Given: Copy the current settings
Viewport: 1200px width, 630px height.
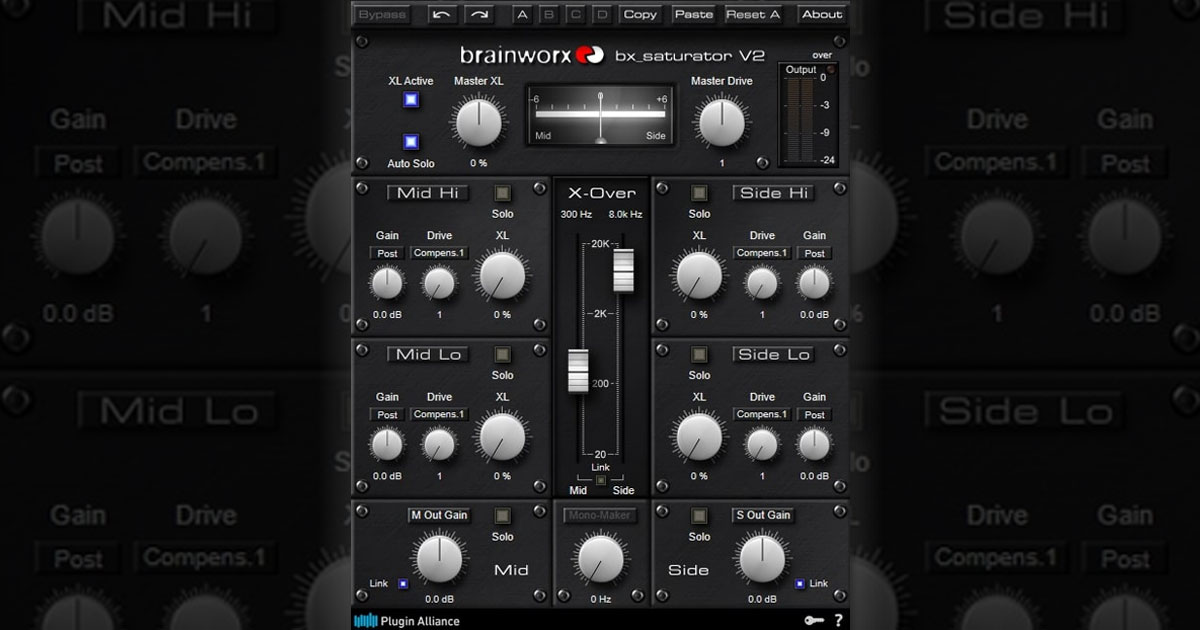Looking at the screenshot, I should (x=641, y=14).
